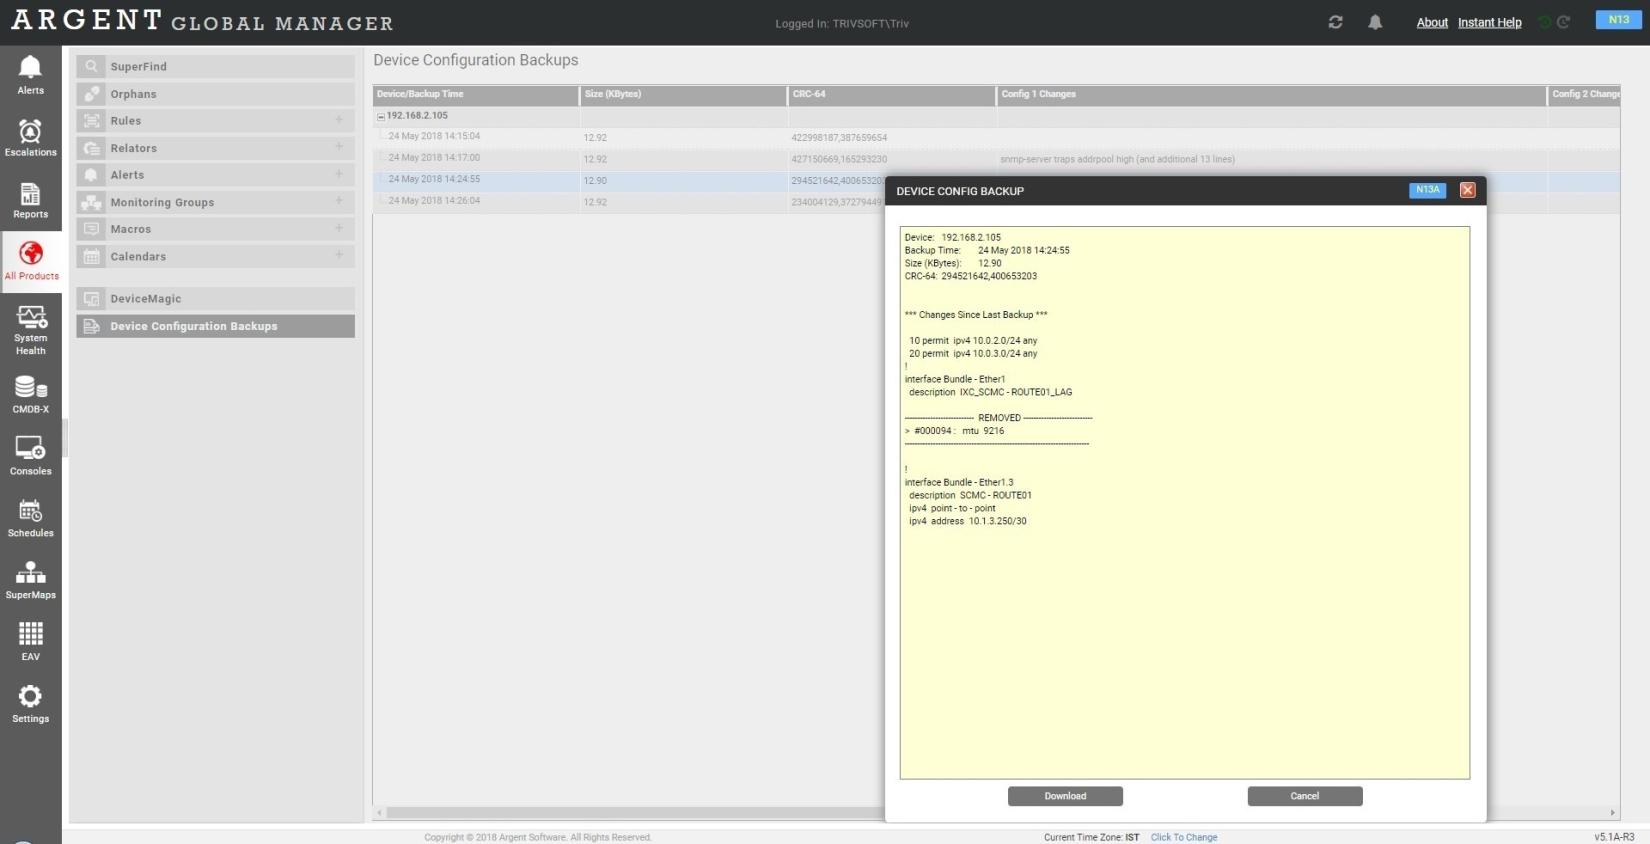Click the refresh icon in top bar
Screen dimensions: 1650x844
[x=1335, y=22]
